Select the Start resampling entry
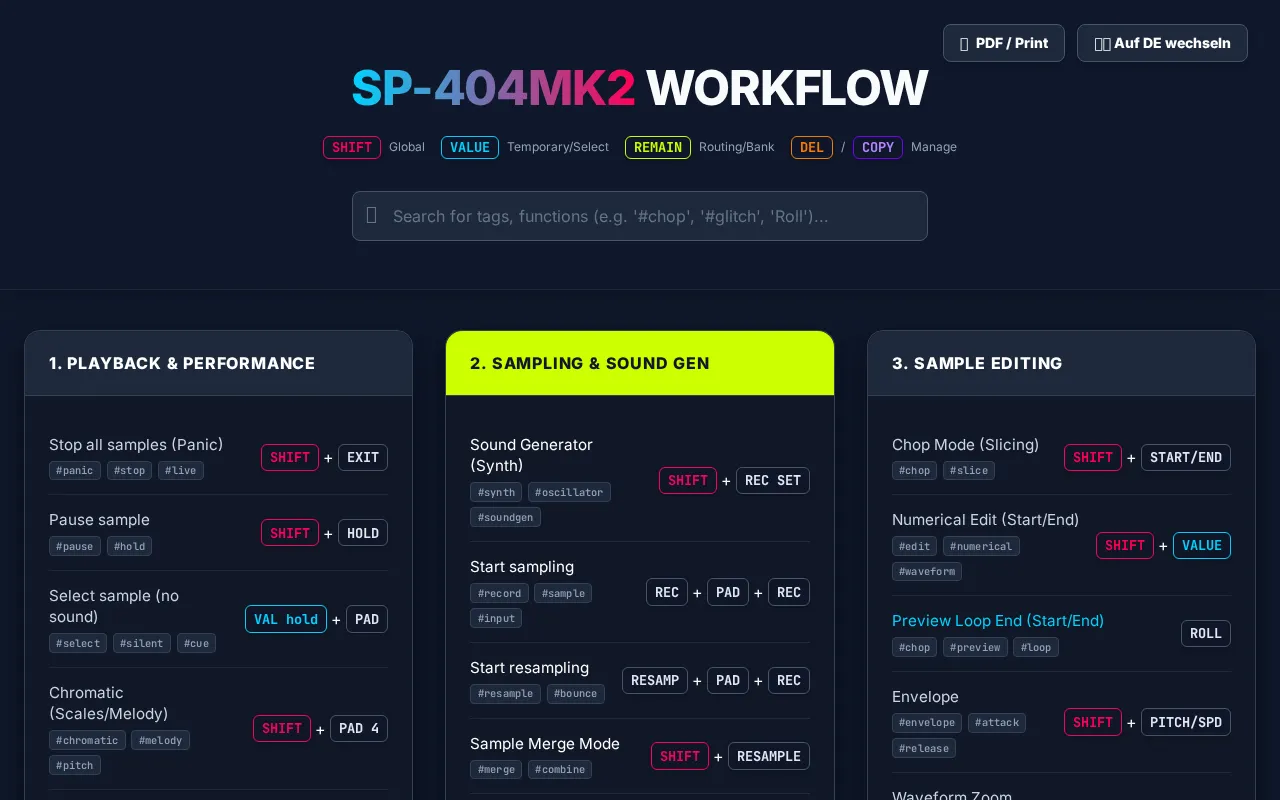This screenshot has height=800, width=1280. pos(529,668)
